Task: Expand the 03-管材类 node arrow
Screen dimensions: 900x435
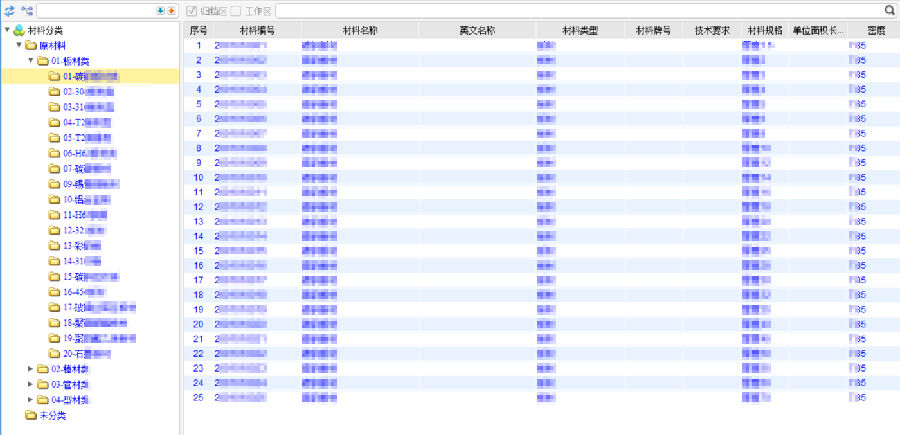Action: coord(30,384)
